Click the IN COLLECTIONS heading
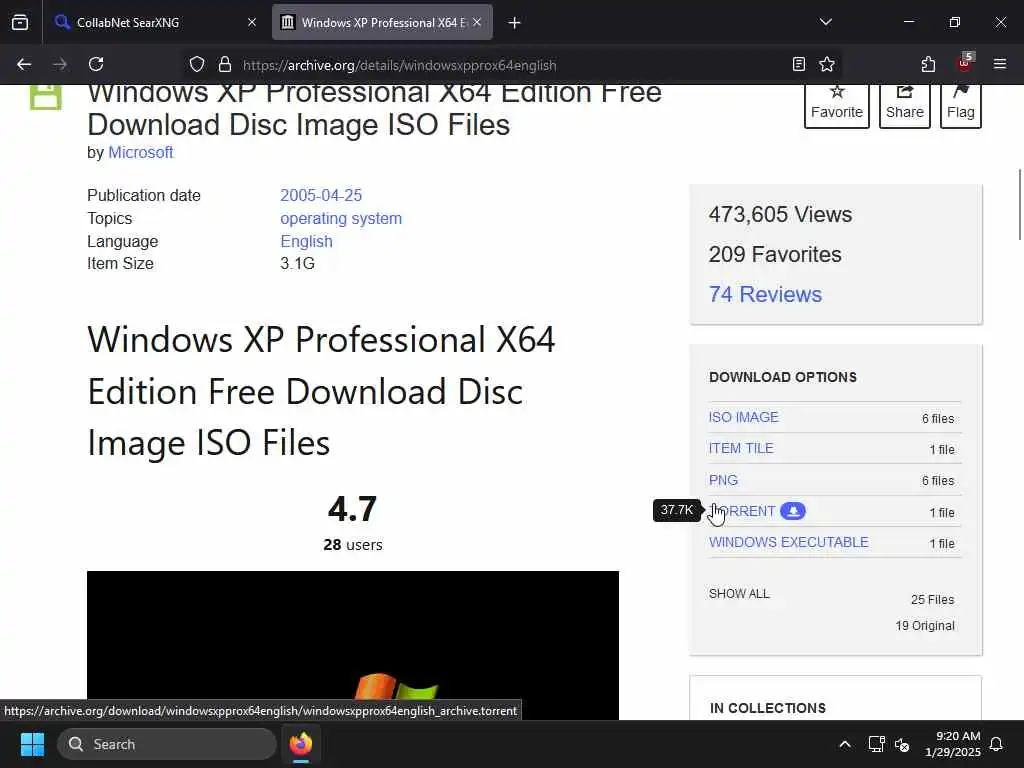 768,709
